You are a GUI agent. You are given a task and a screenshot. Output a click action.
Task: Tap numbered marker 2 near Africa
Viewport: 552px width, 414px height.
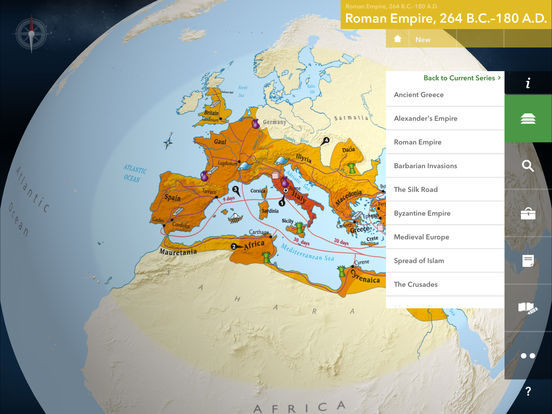click(235, 247)
